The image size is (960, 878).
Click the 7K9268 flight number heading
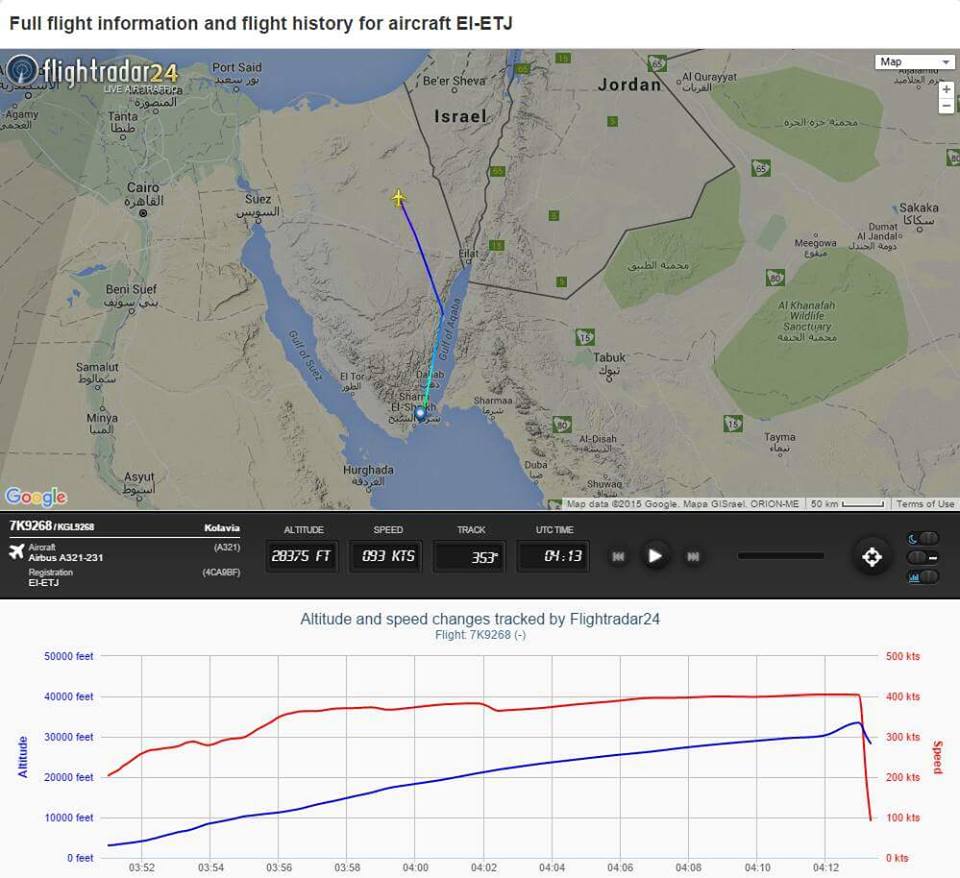click(30, 526)
